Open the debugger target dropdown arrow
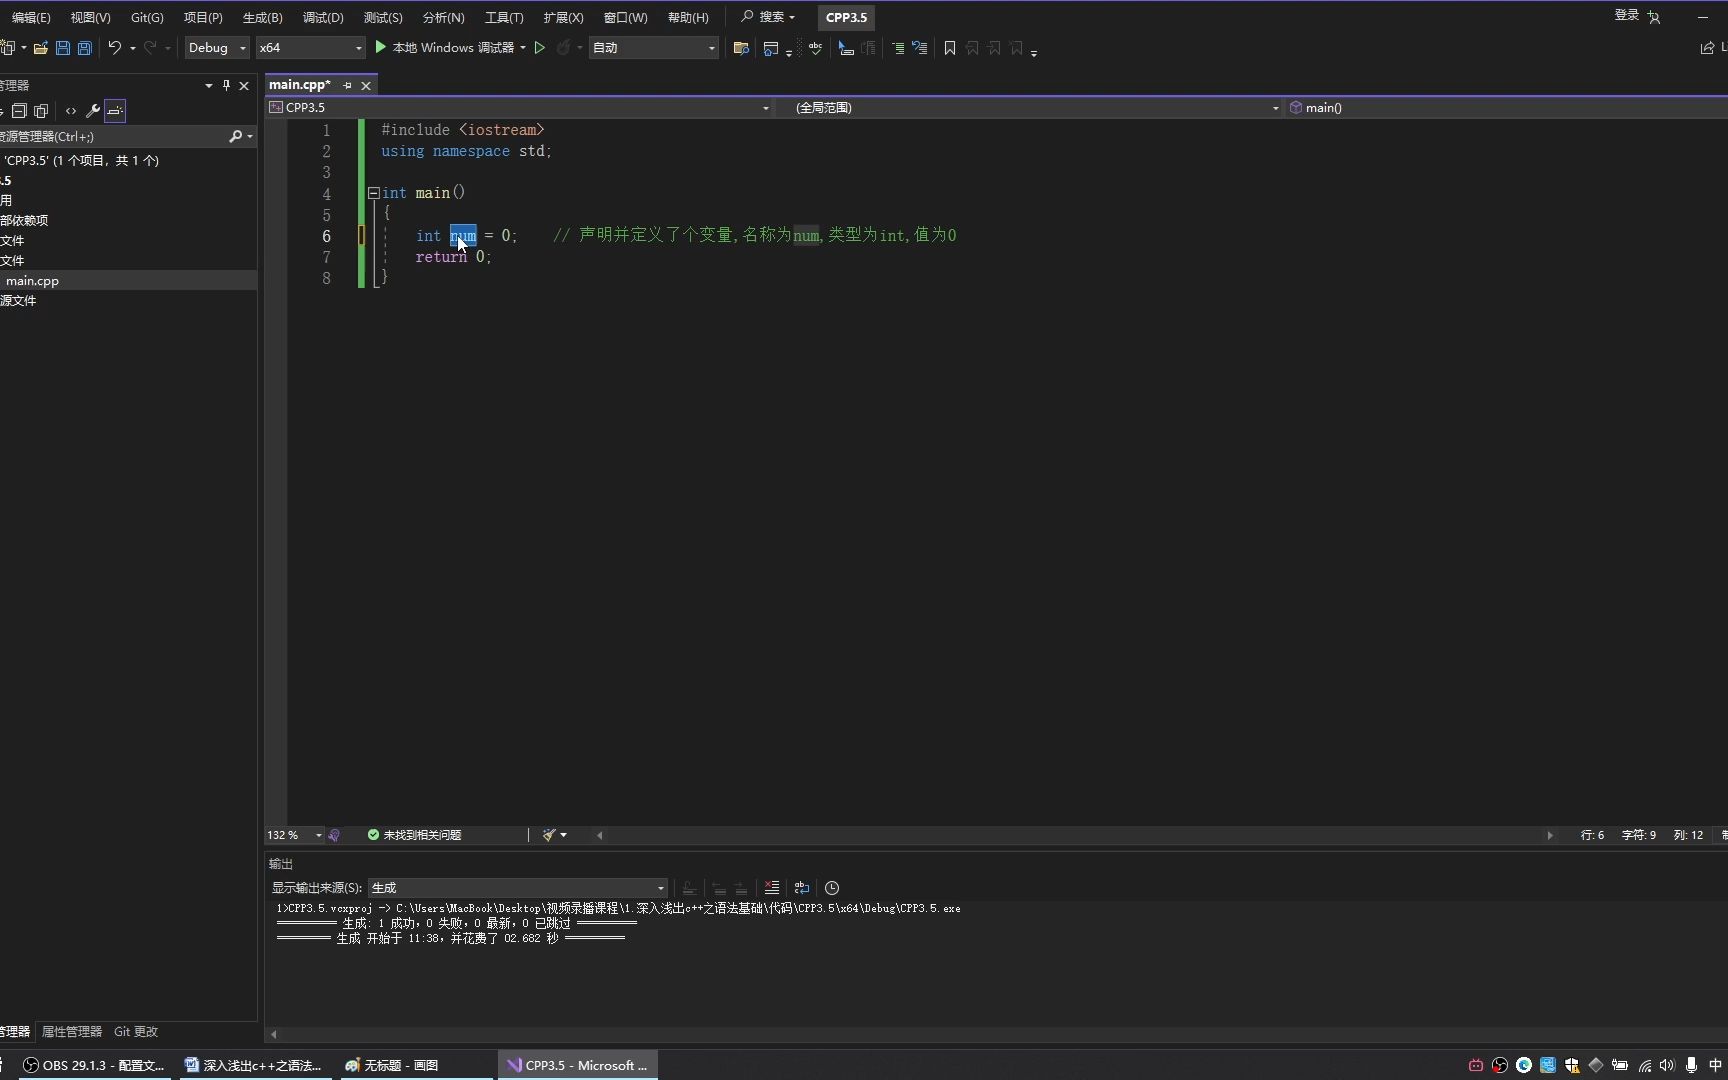Image resolution: width=1728 pixels, height=1080 pixels. tap(523, 48)
